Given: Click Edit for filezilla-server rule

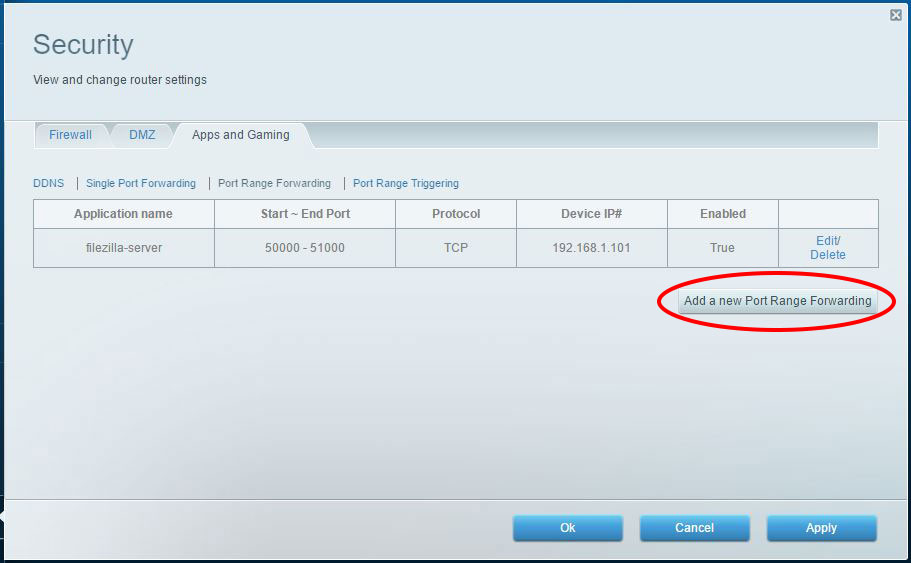Looking at the screenshot, I should 828,241.
